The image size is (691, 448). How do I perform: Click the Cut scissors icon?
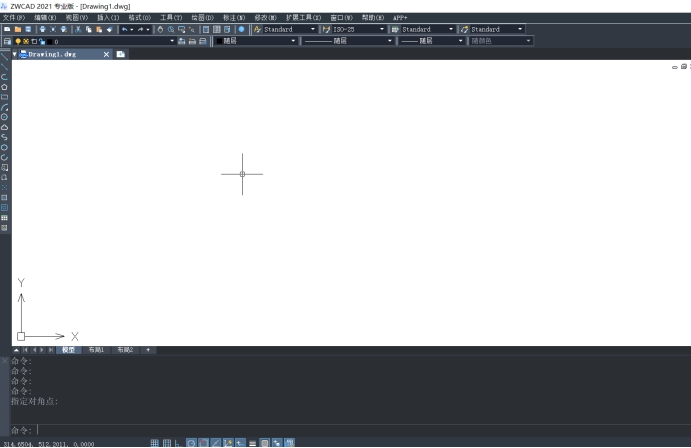click(x=78, y=30)
